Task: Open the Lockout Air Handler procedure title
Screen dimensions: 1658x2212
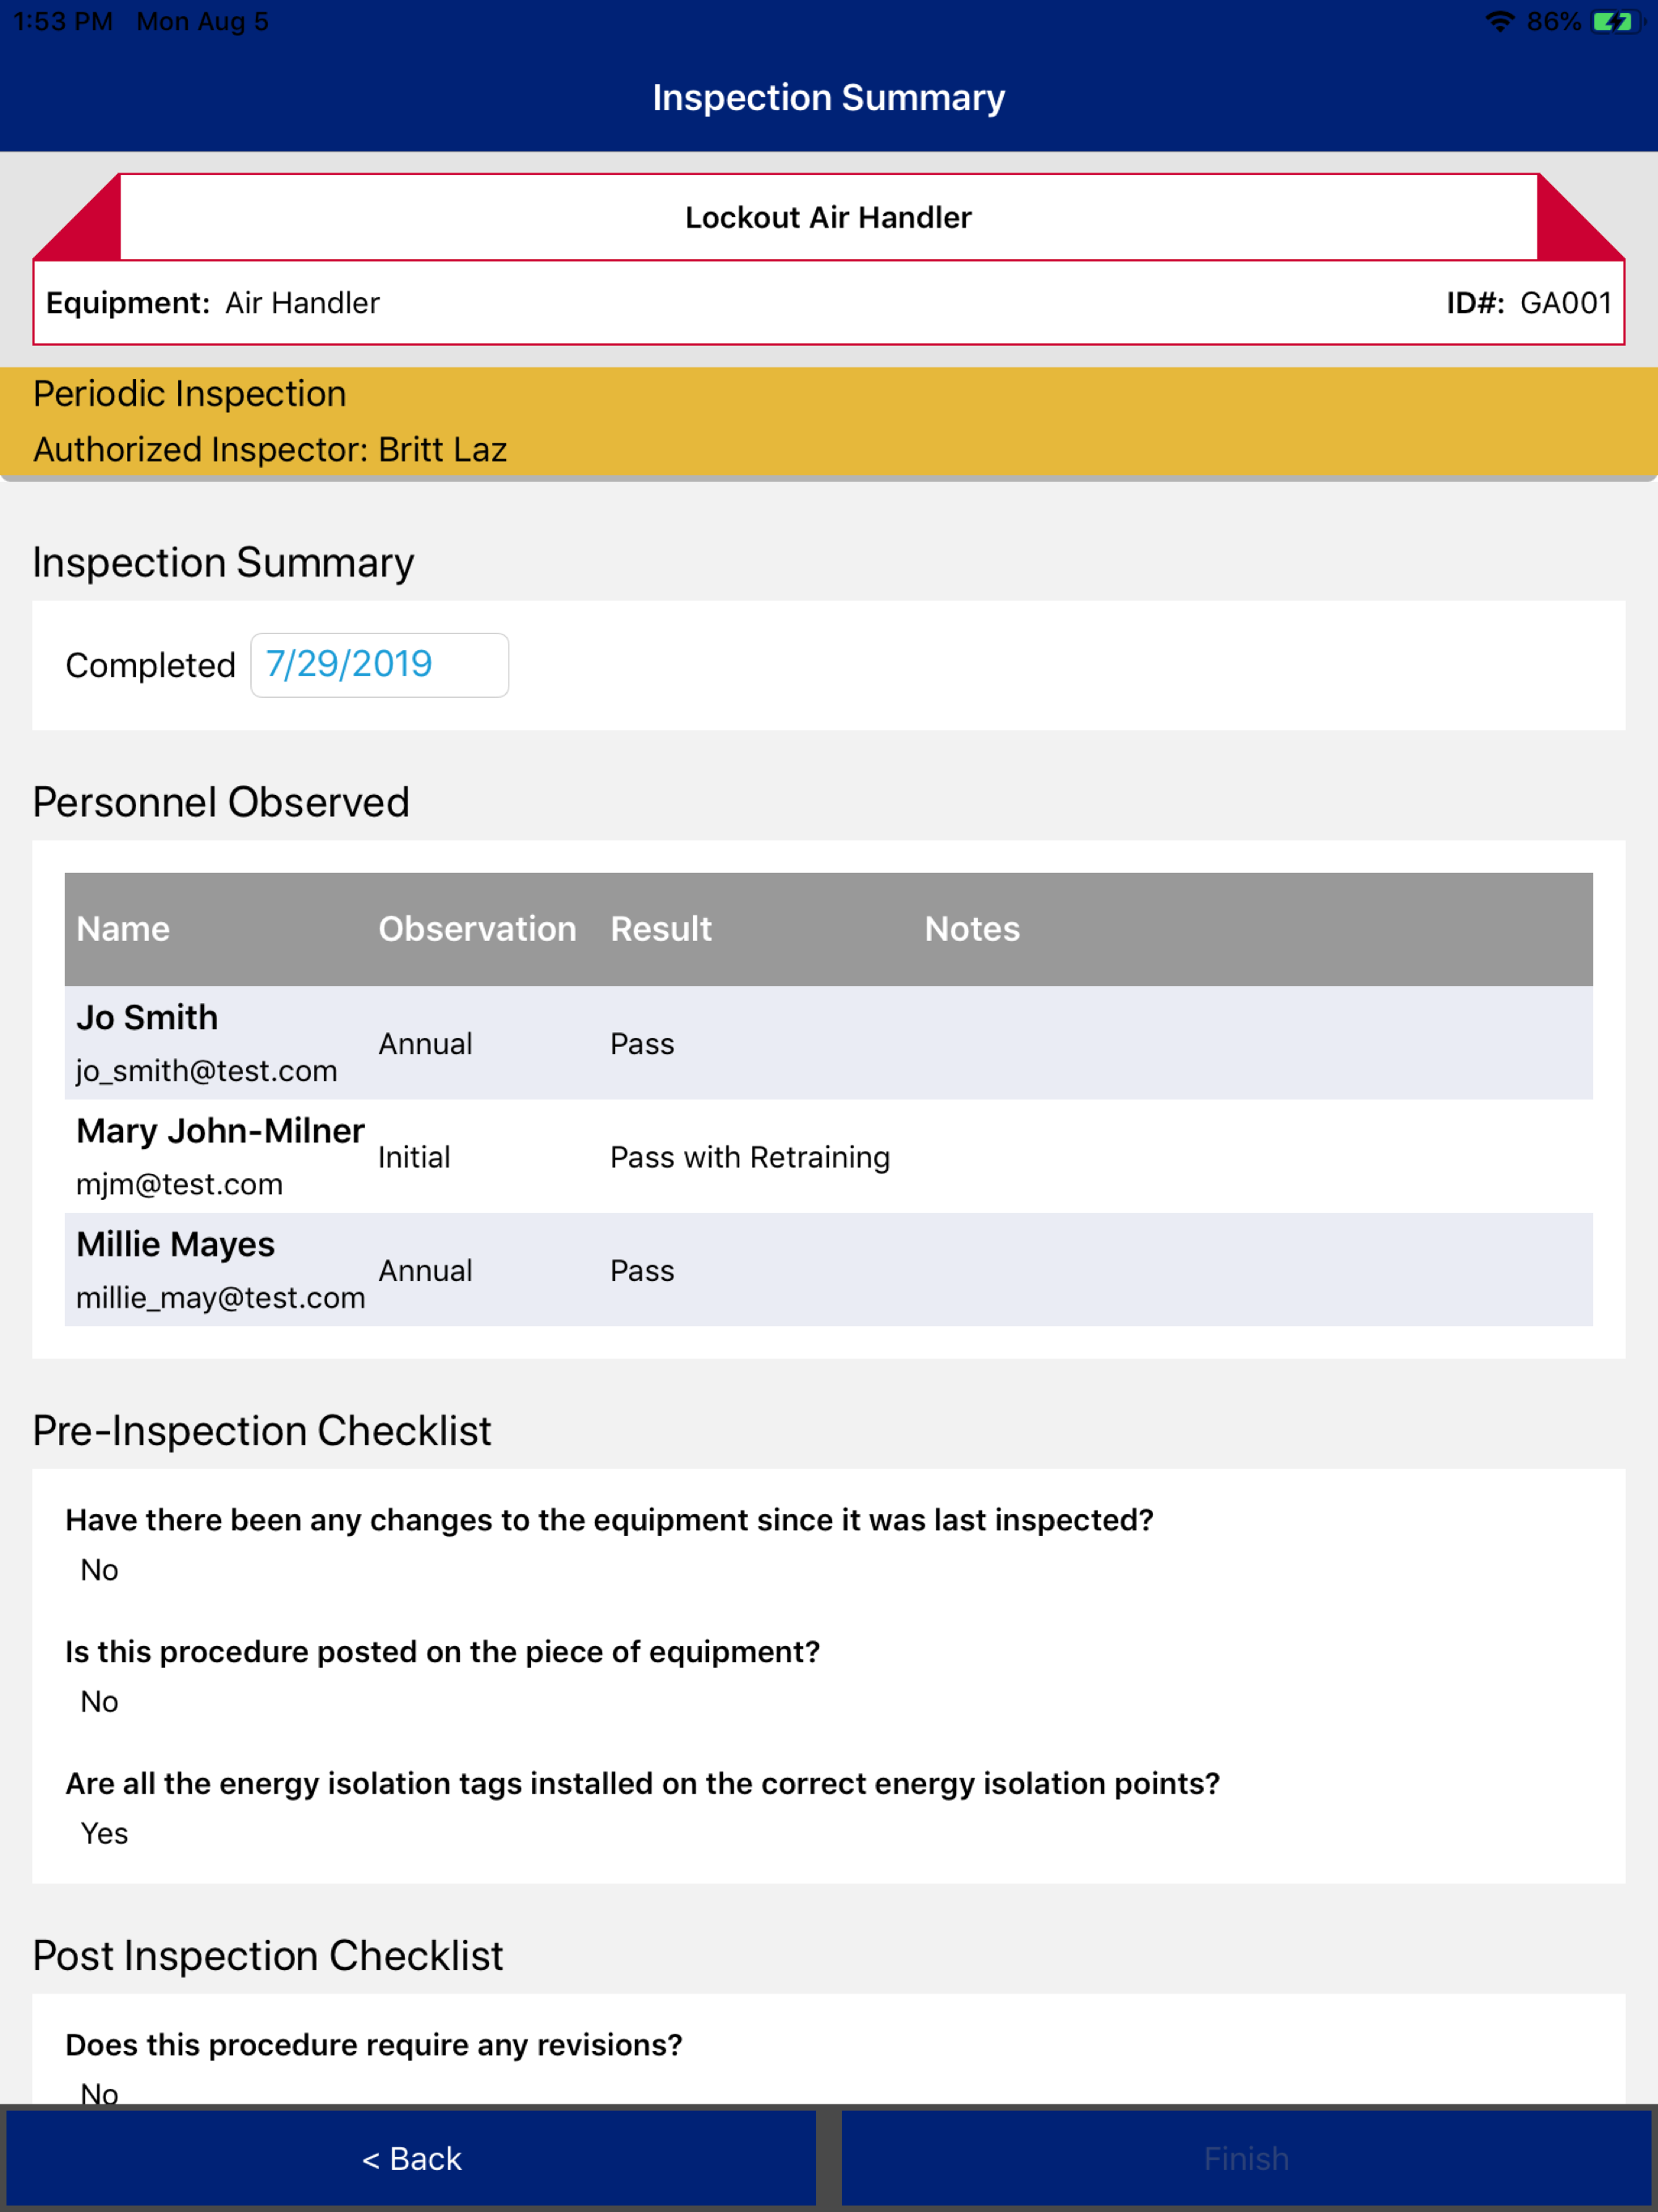Action: [828, 217]
